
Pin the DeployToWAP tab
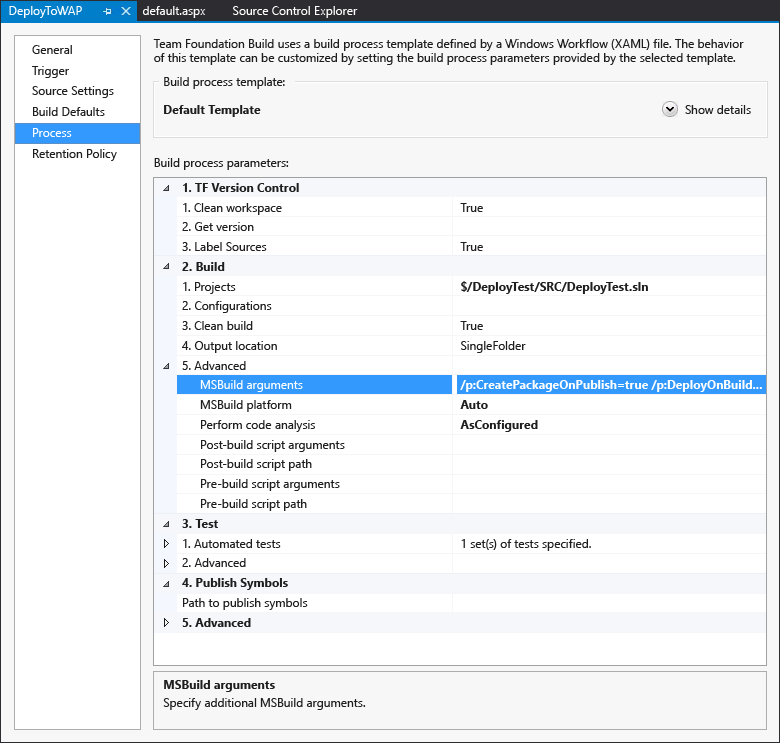click(x=107, y=11)
